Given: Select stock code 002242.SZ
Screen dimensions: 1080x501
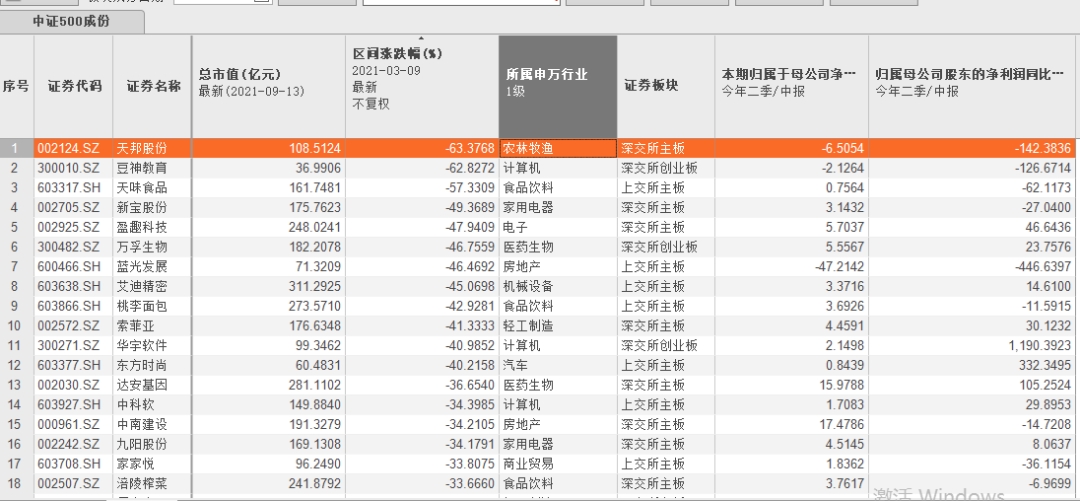Looking at the screenshot, I should point(74,444).
